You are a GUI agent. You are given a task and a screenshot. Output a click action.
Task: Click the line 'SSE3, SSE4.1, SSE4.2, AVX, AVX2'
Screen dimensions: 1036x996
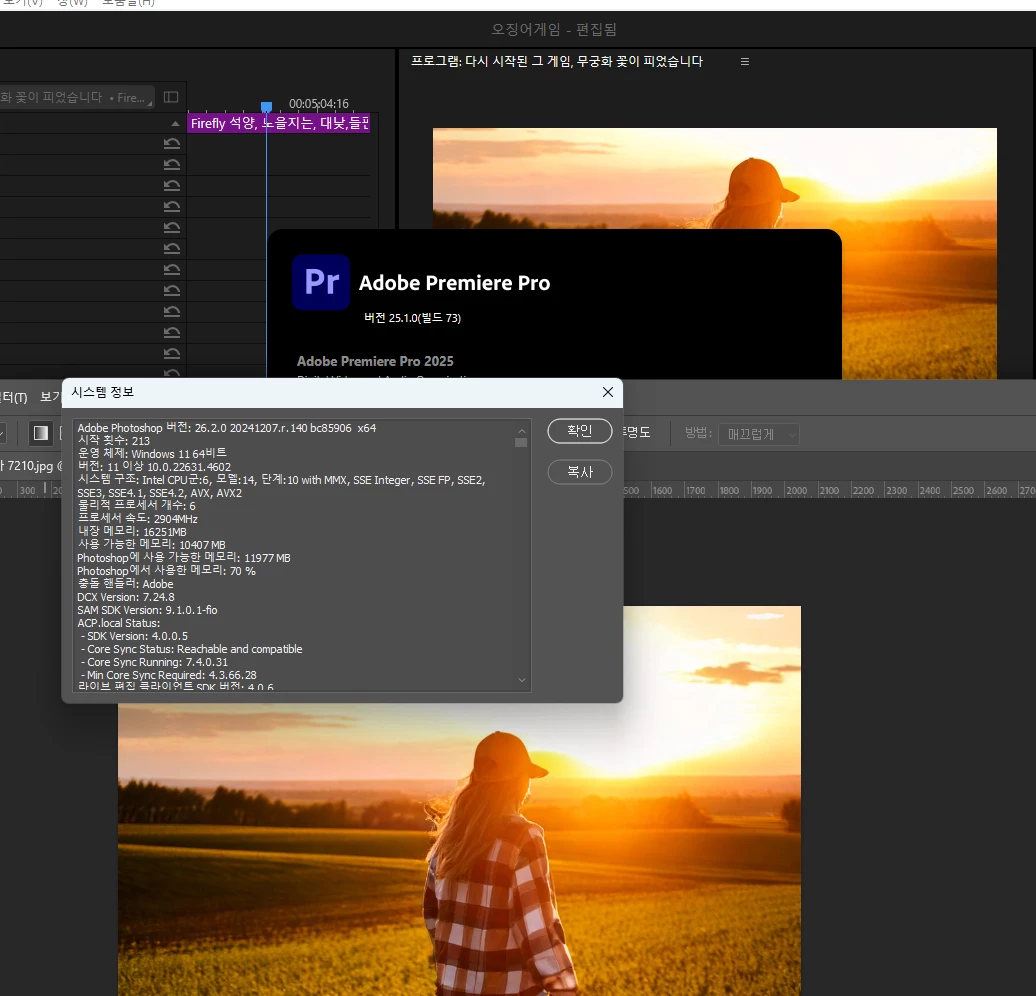159,493
